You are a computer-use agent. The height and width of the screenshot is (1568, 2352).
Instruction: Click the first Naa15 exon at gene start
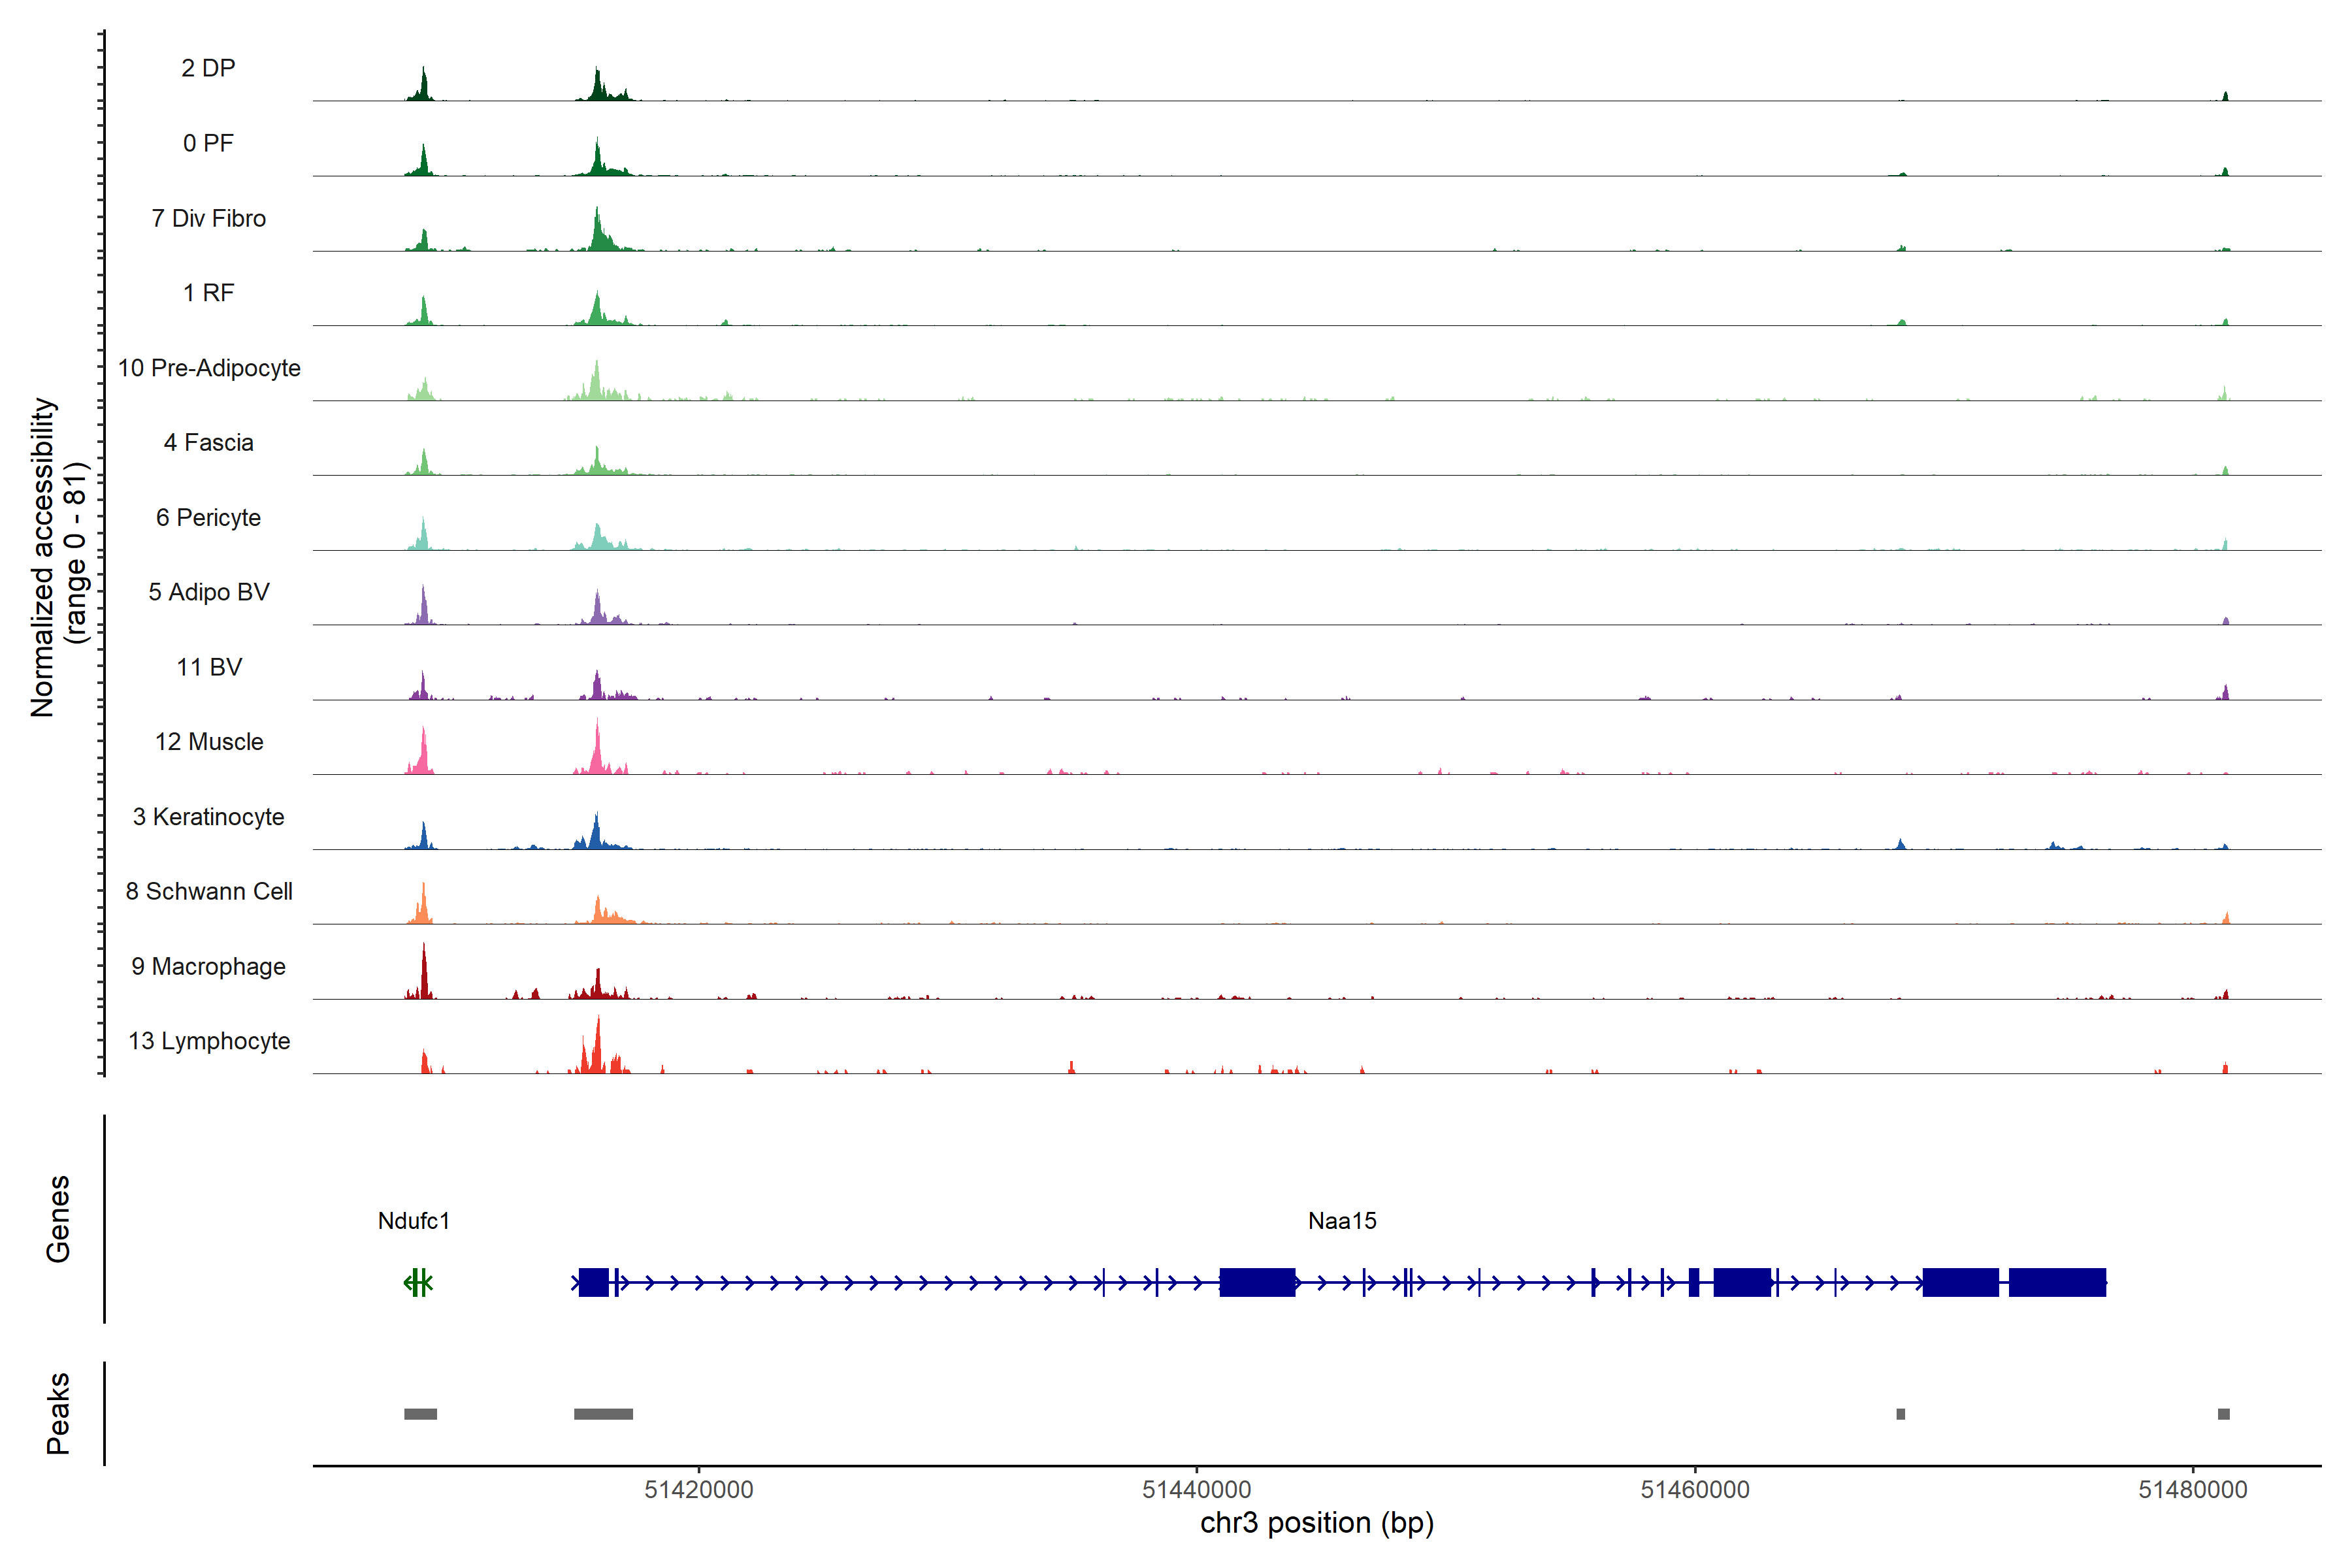click(x=594, y=1282)
